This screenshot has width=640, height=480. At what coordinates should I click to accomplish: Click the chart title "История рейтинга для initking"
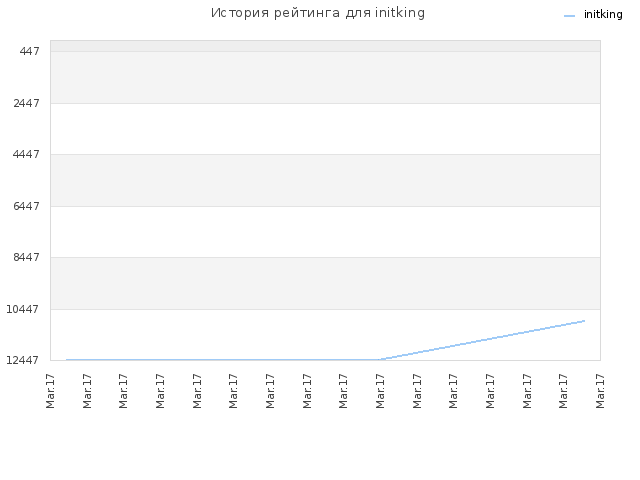[x=318, y=13]
